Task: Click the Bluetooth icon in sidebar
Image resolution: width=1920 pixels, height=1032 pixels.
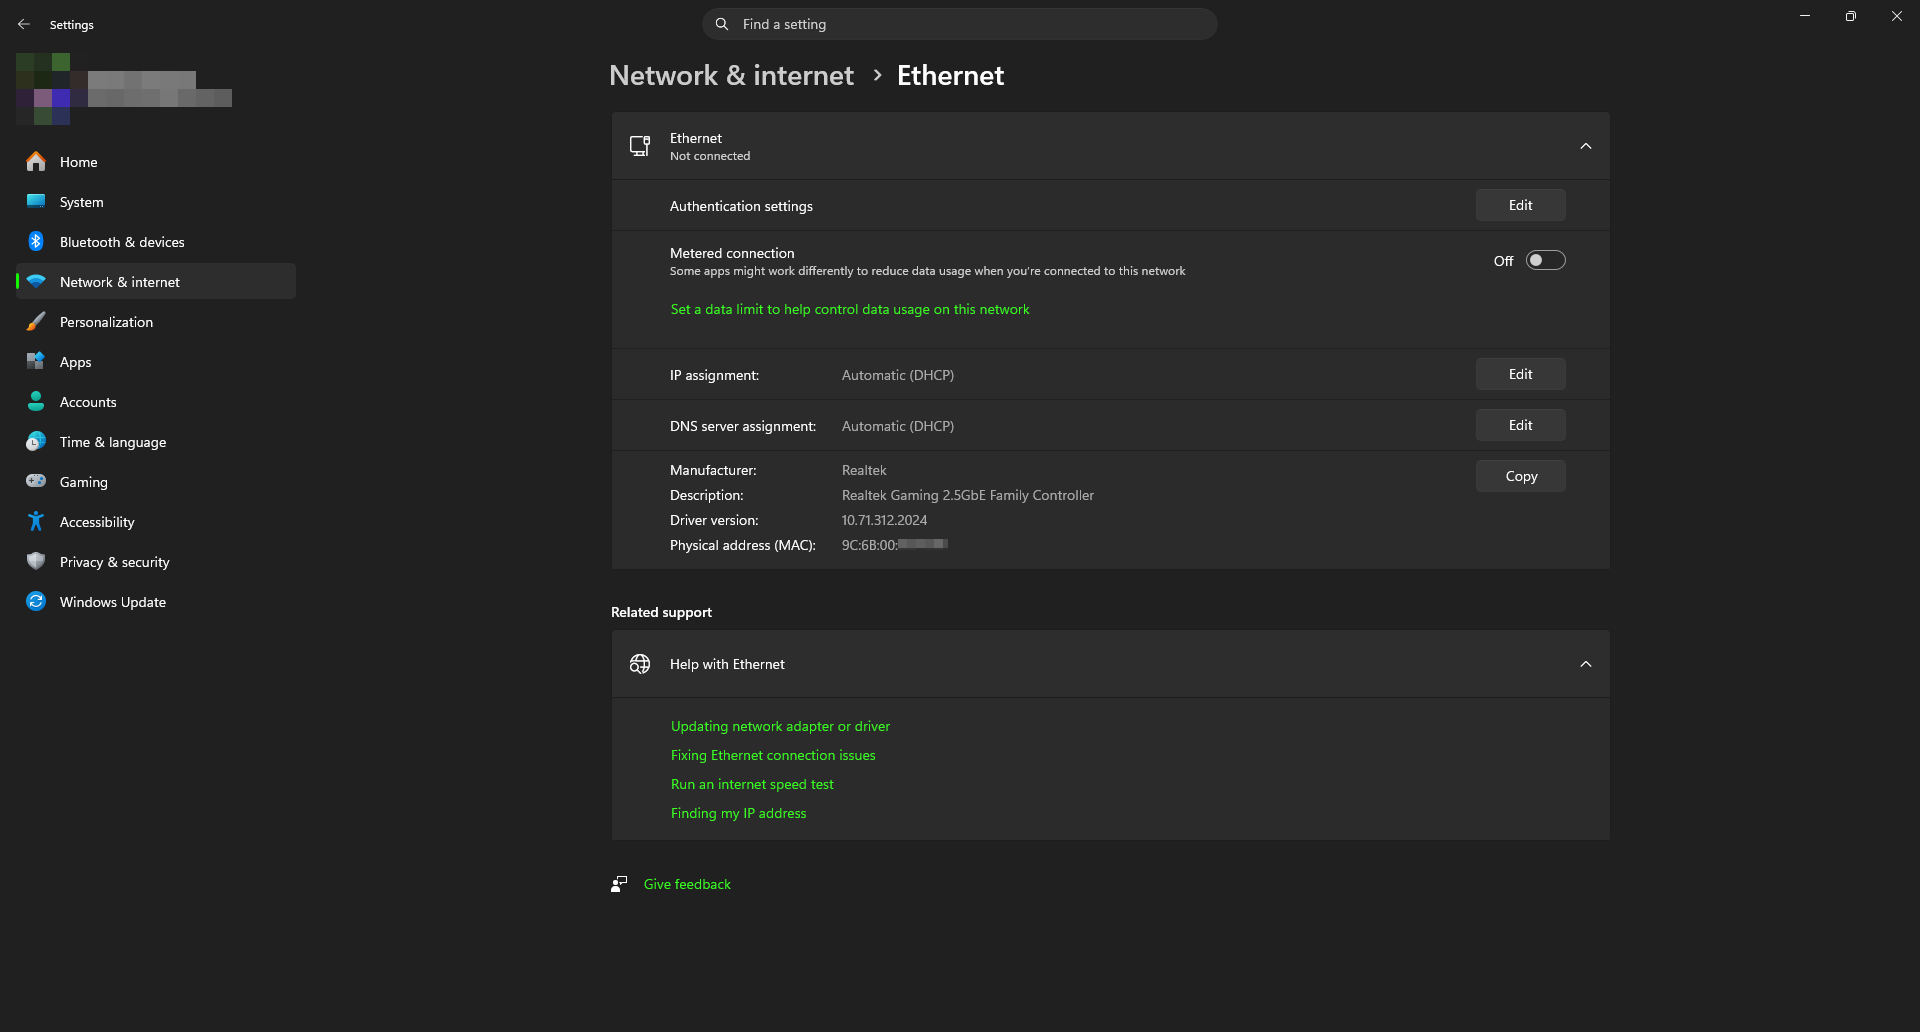Action: 36,241
